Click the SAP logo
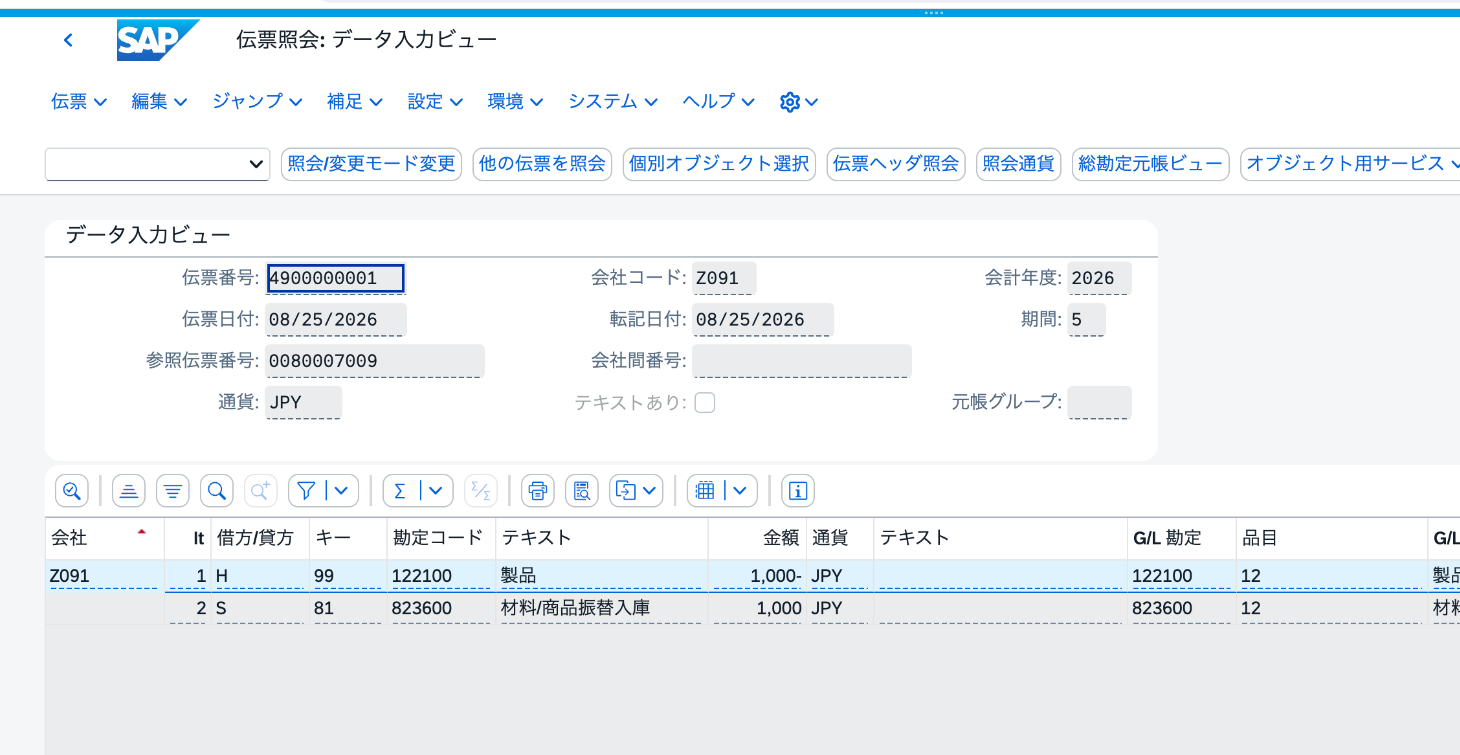This screenshot has height=755, width=1460. (158, 40)
